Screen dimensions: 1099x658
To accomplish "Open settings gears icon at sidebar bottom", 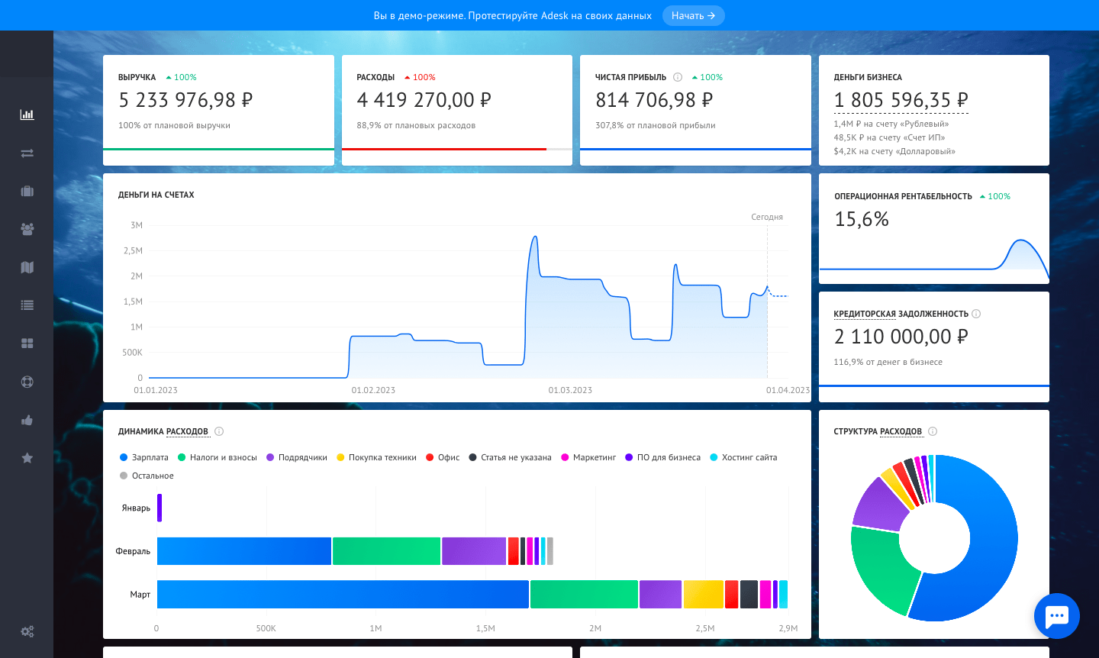I will click(x=27, y=631).
